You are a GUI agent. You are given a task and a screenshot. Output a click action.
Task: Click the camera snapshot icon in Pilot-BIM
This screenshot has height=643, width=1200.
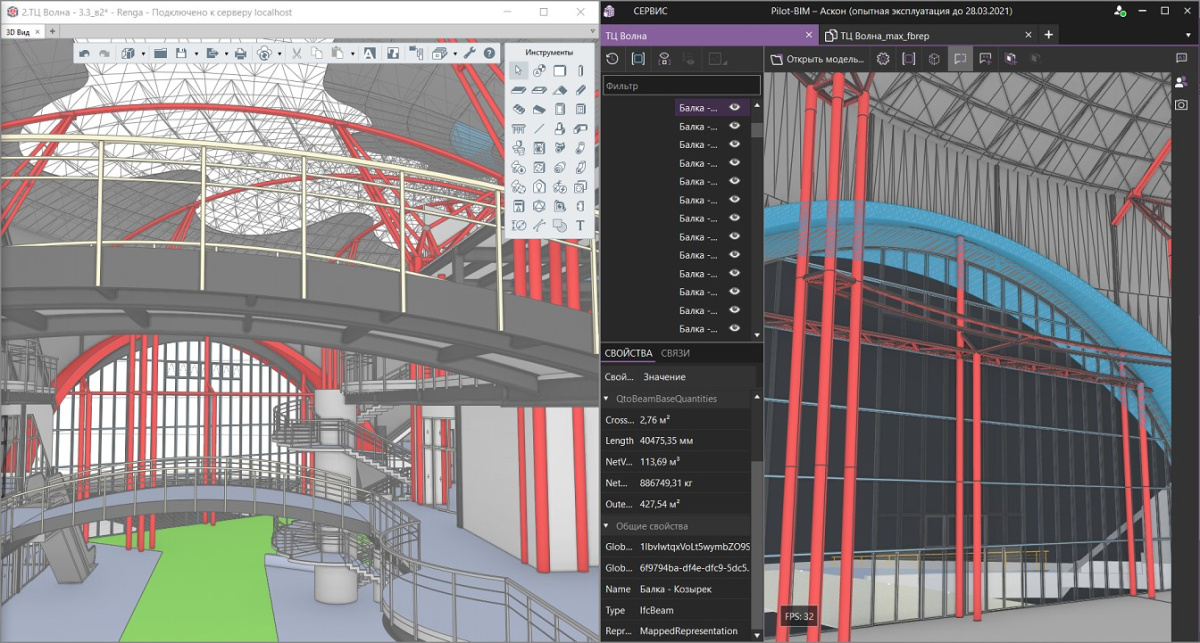1181,104
